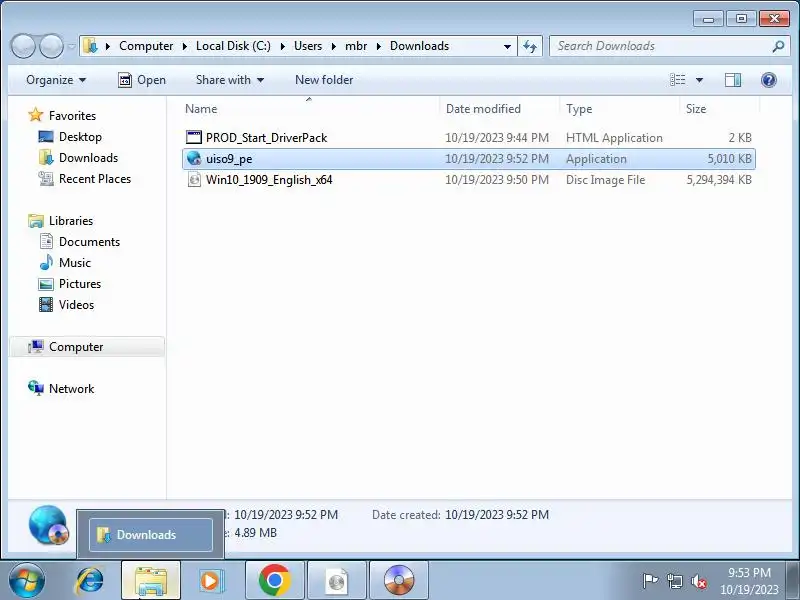Click the uiso9_pe file name
Image resolution: width=800 pixels, height=600 pixels.
click(x=229, y=159)
